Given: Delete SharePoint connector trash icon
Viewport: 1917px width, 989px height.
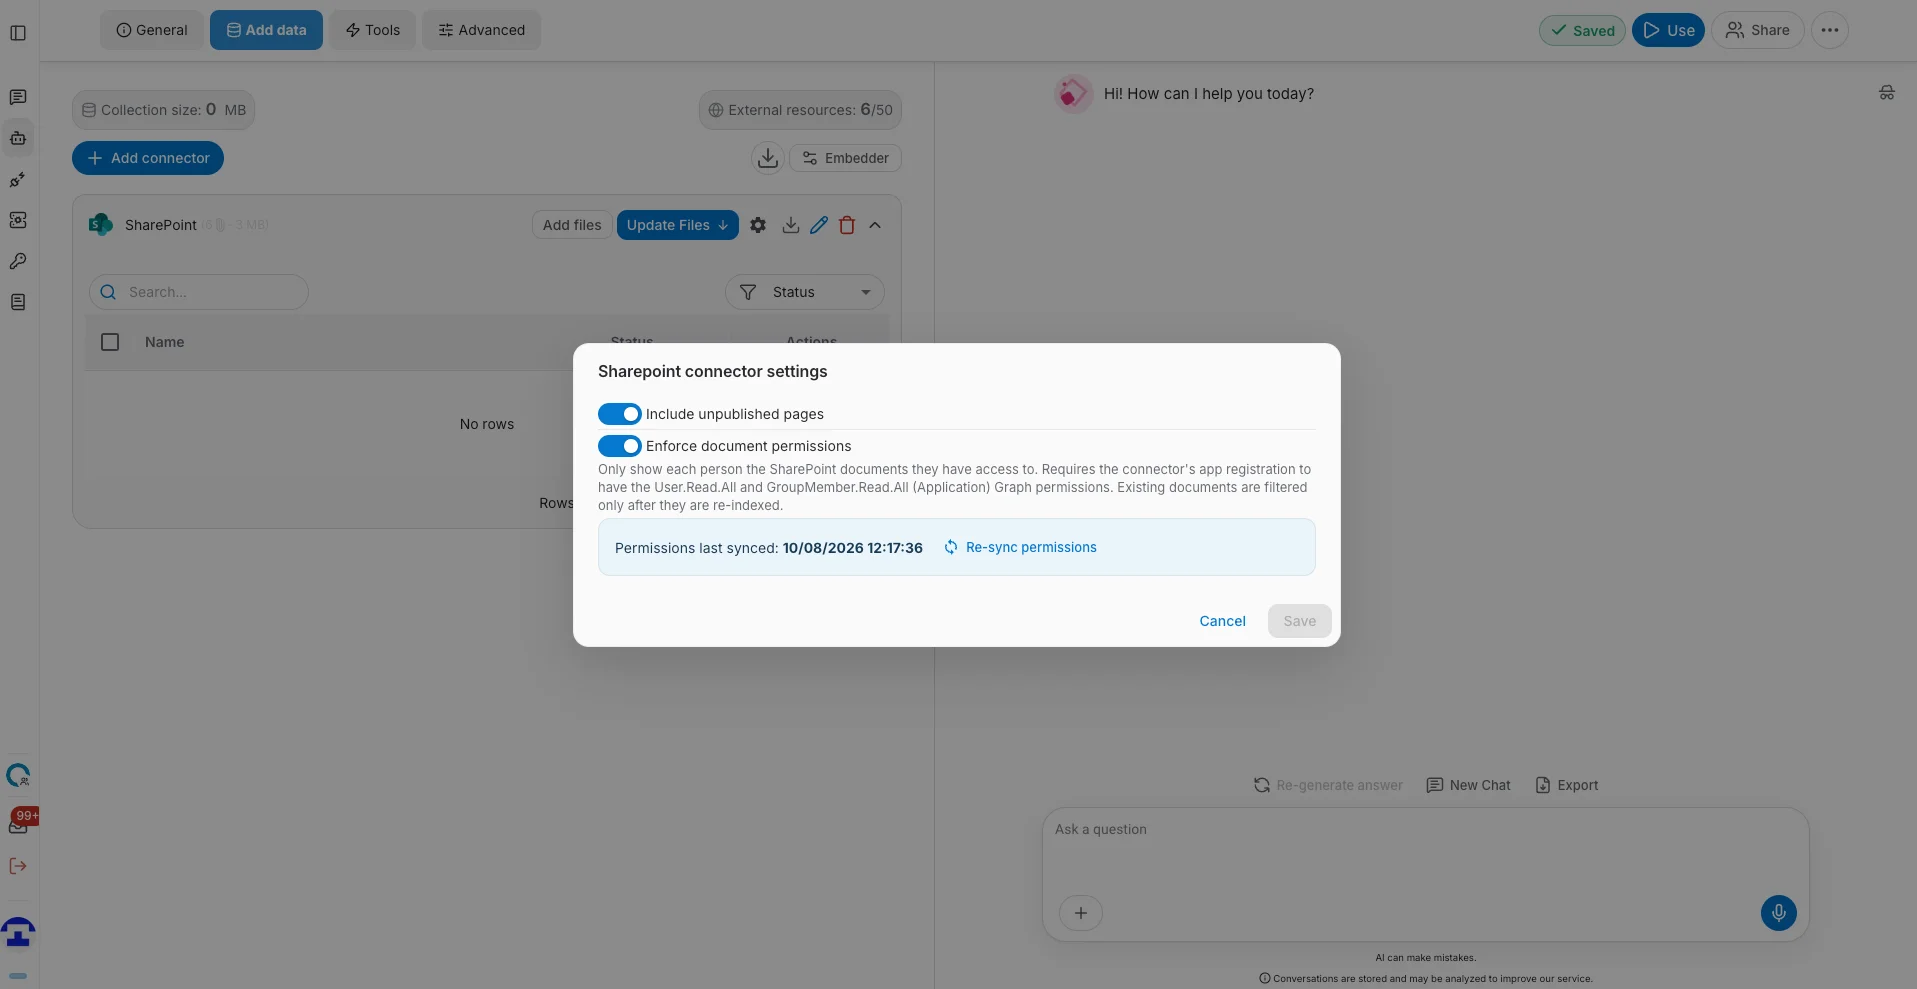Looking at the screenshot, I should [x=847, y=225].
